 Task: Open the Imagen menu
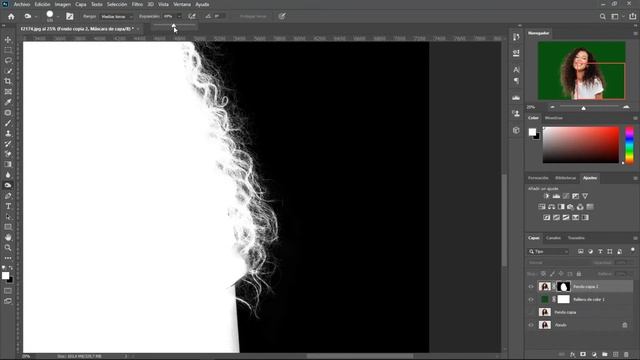tap(62, 4)
